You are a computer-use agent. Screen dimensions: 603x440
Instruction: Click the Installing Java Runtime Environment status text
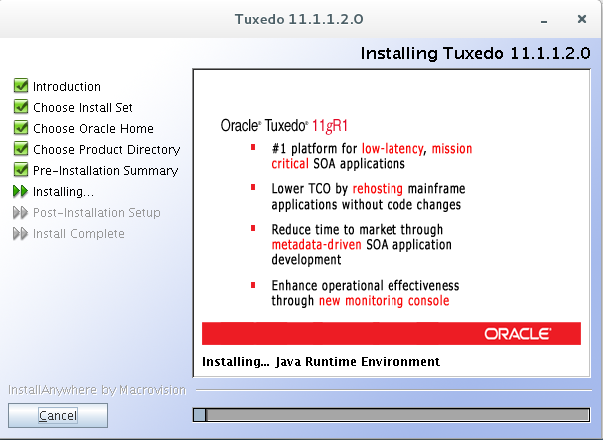coord(321,362)
